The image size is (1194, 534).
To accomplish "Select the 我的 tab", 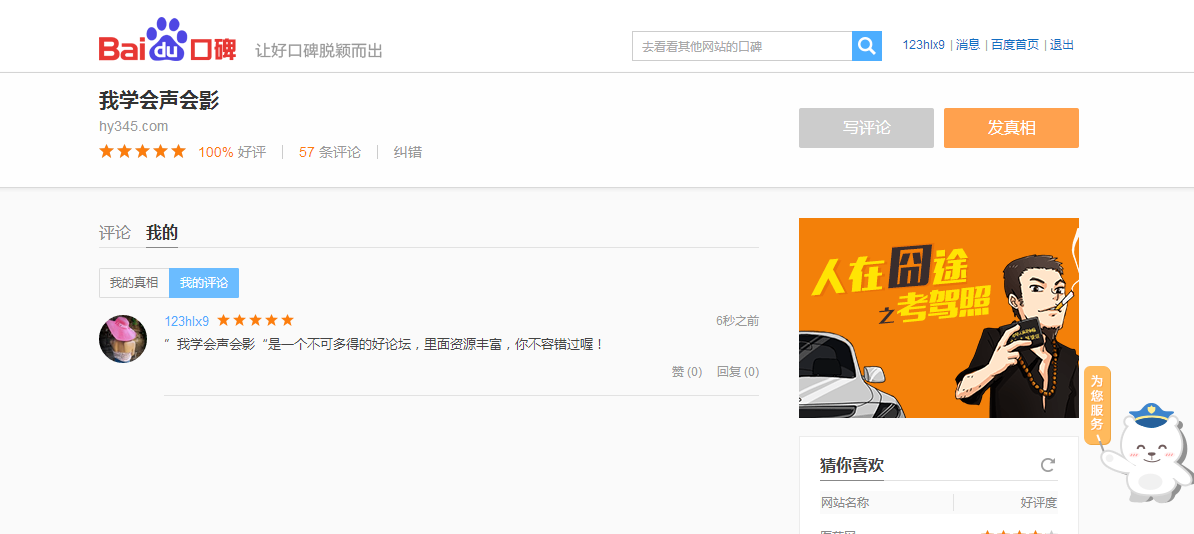I will 161,233.
